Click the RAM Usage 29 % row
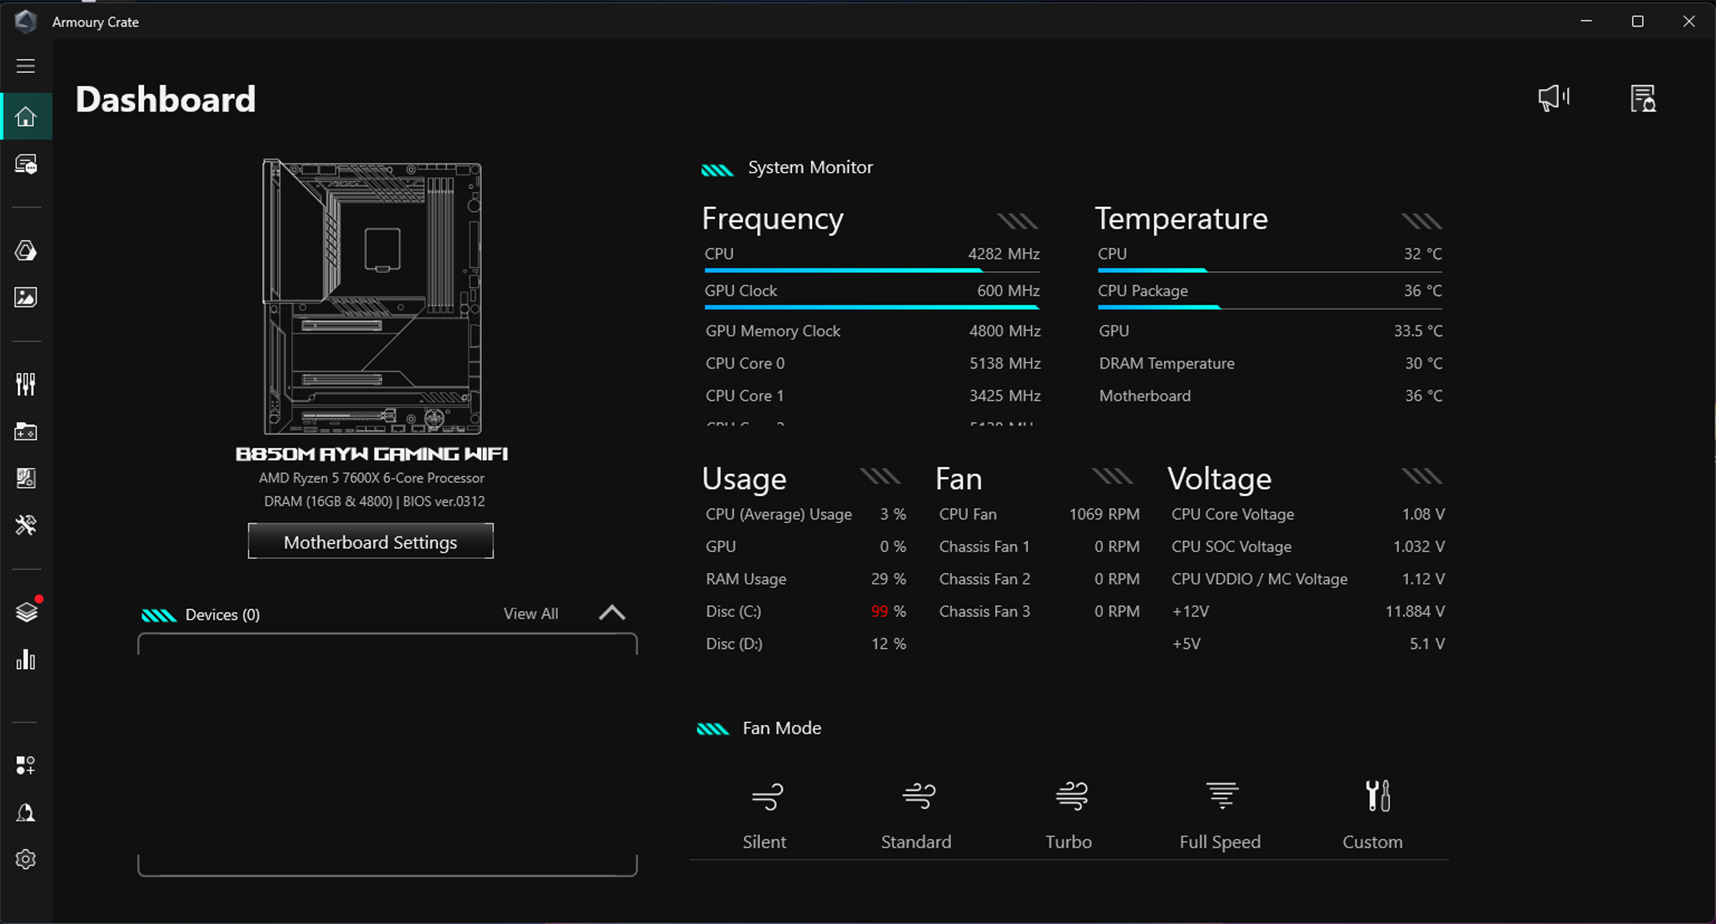The image size is (1716, 924). coord(806,579)
